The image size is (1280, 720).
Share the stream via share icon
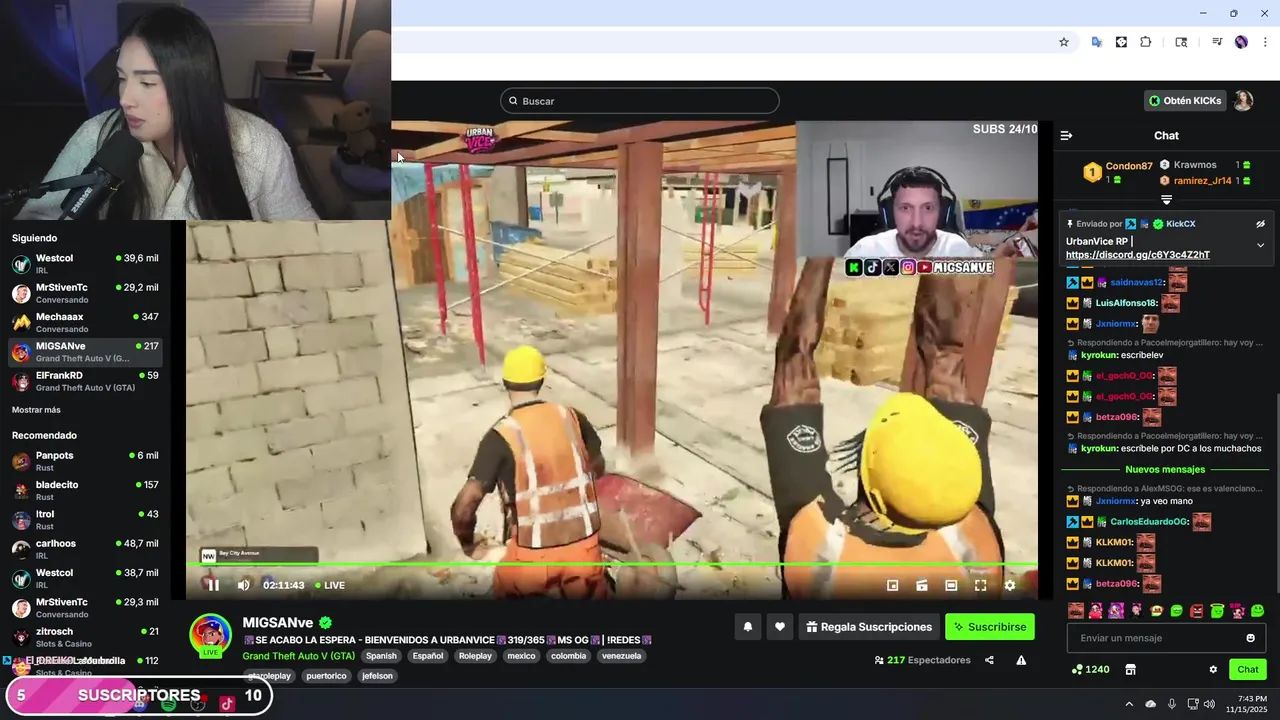[x=989, y=660]
